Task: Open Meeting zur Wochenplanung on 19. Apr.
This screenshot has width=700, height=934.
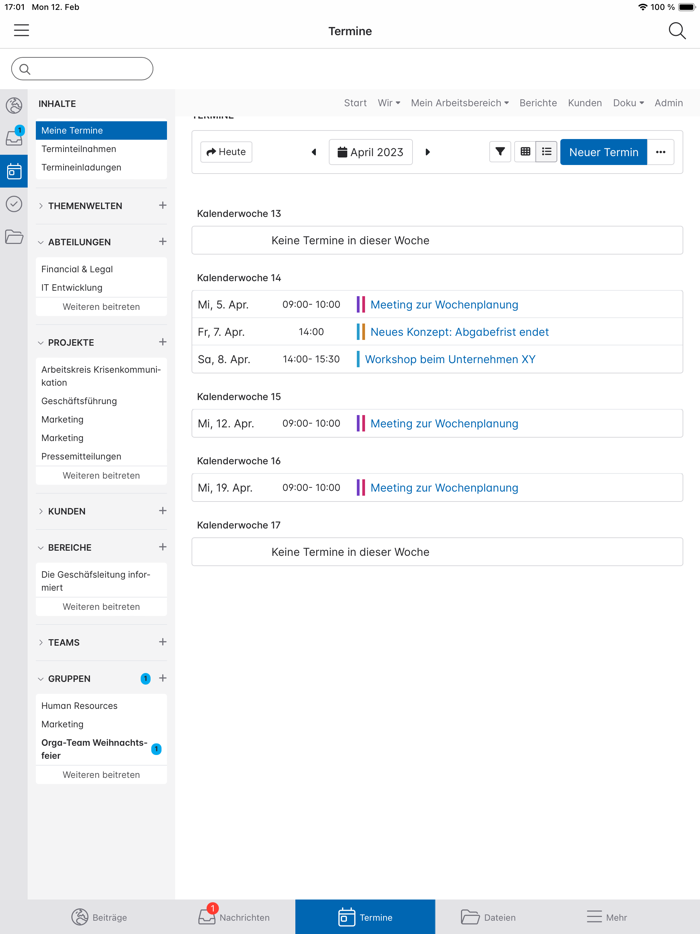Action: [444, 488]
